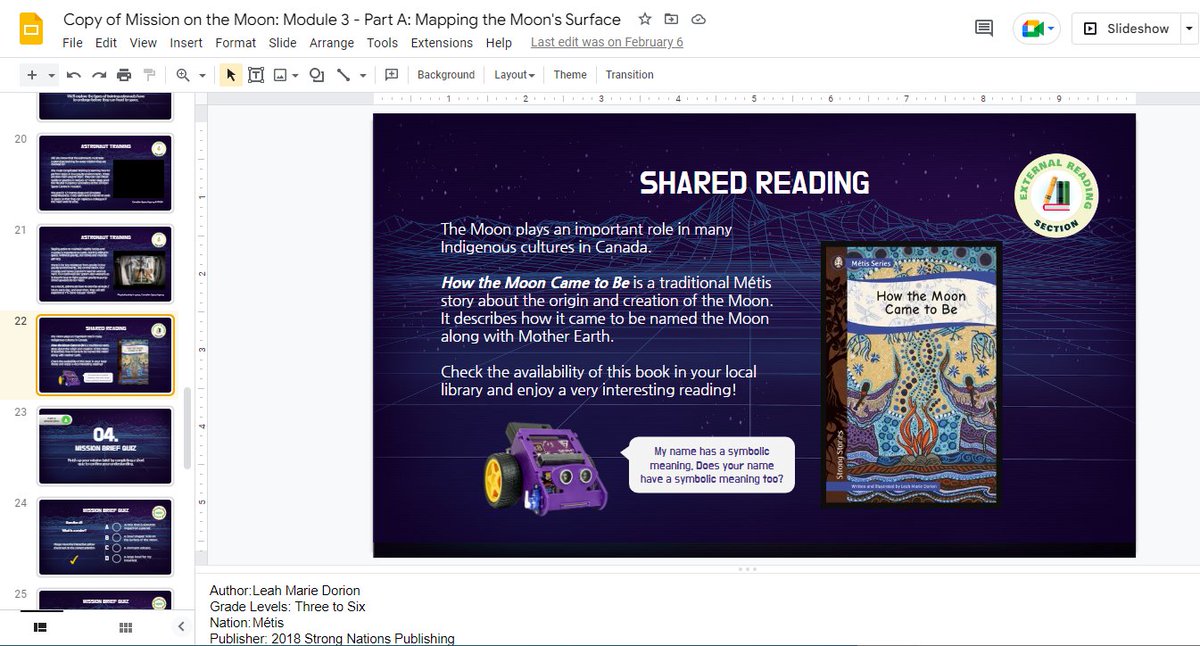This screenshot has height=646, width=1200.
Task: Select the line tool
Action: (343, 75)
